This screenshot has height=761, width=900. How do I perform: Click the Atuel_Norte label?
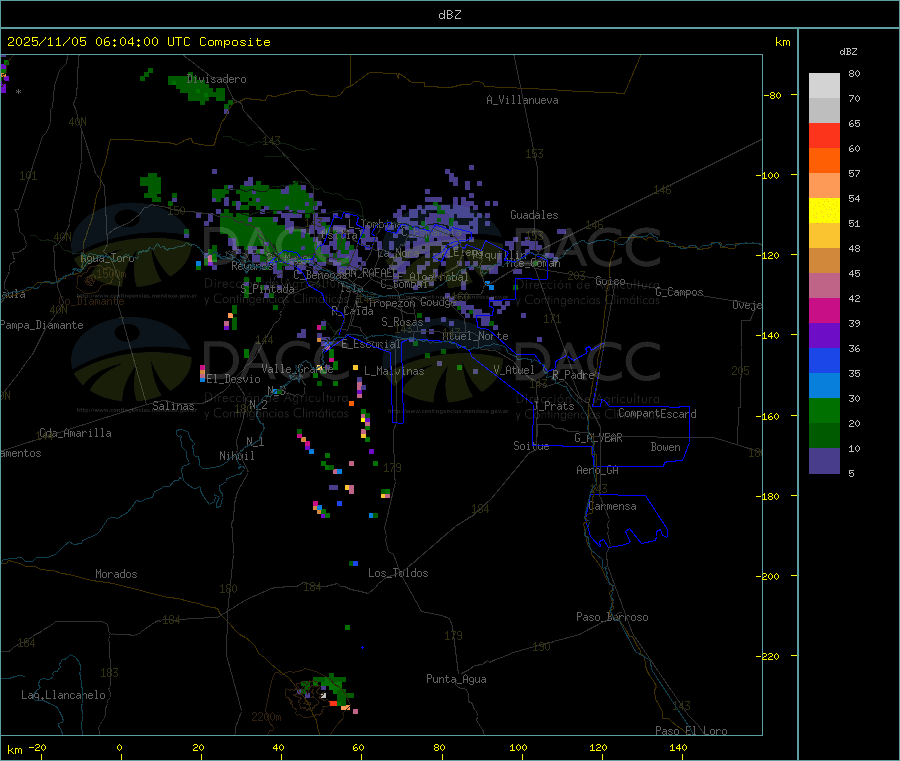(x=475, y=336)
